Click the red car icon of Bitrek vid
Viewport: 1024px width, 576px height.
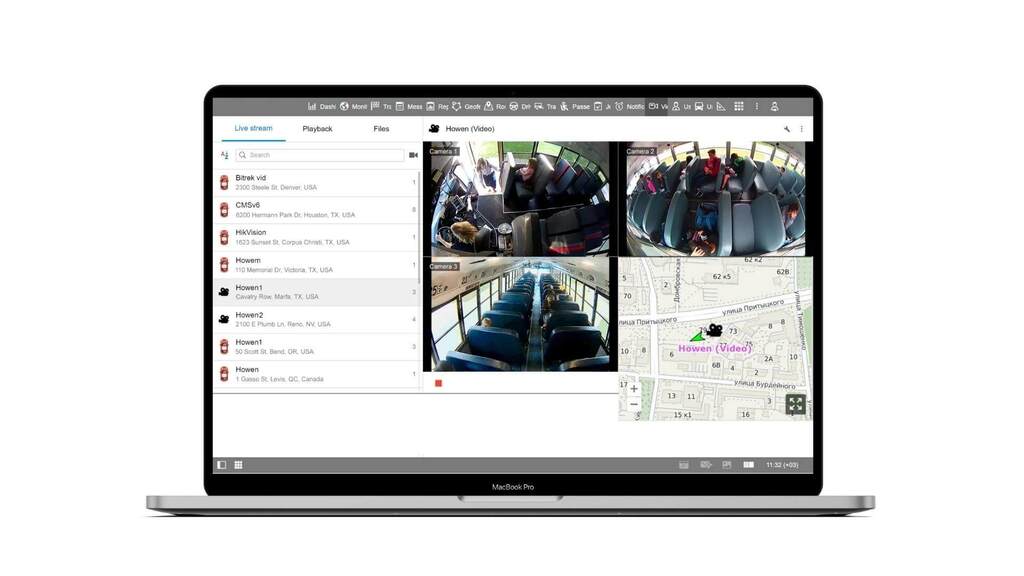[224, 182]
